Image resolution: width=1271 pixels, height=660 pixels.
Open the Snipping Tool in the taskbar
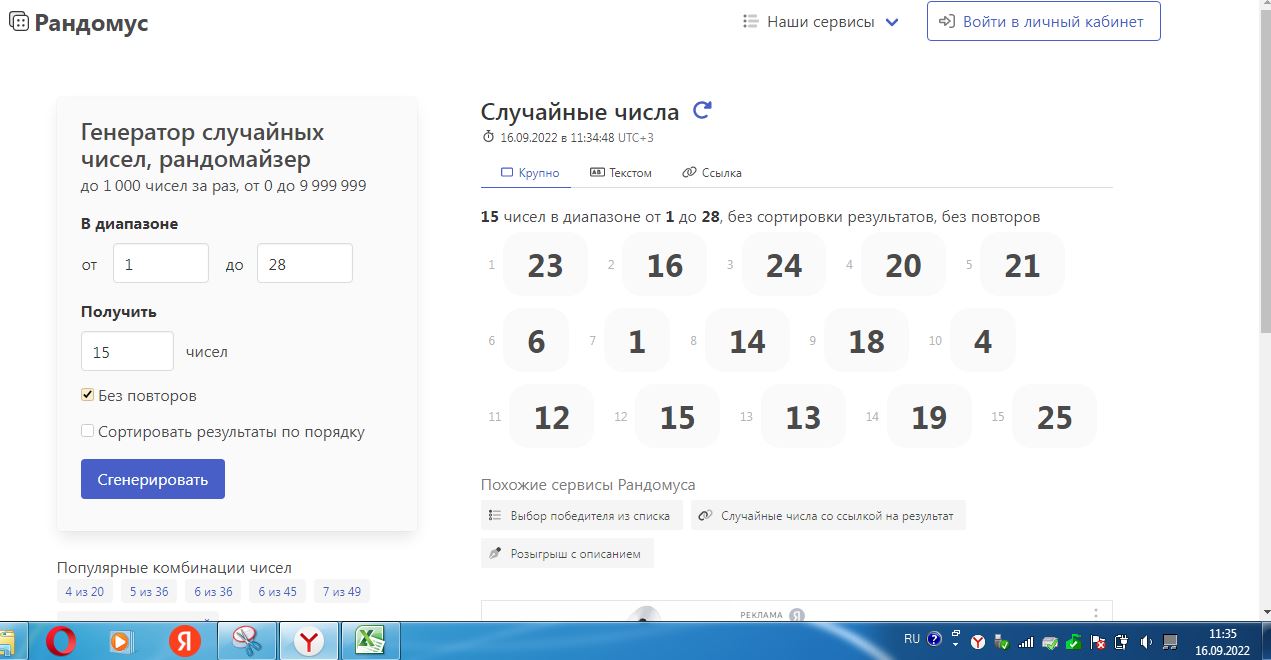tap(246, 641)
